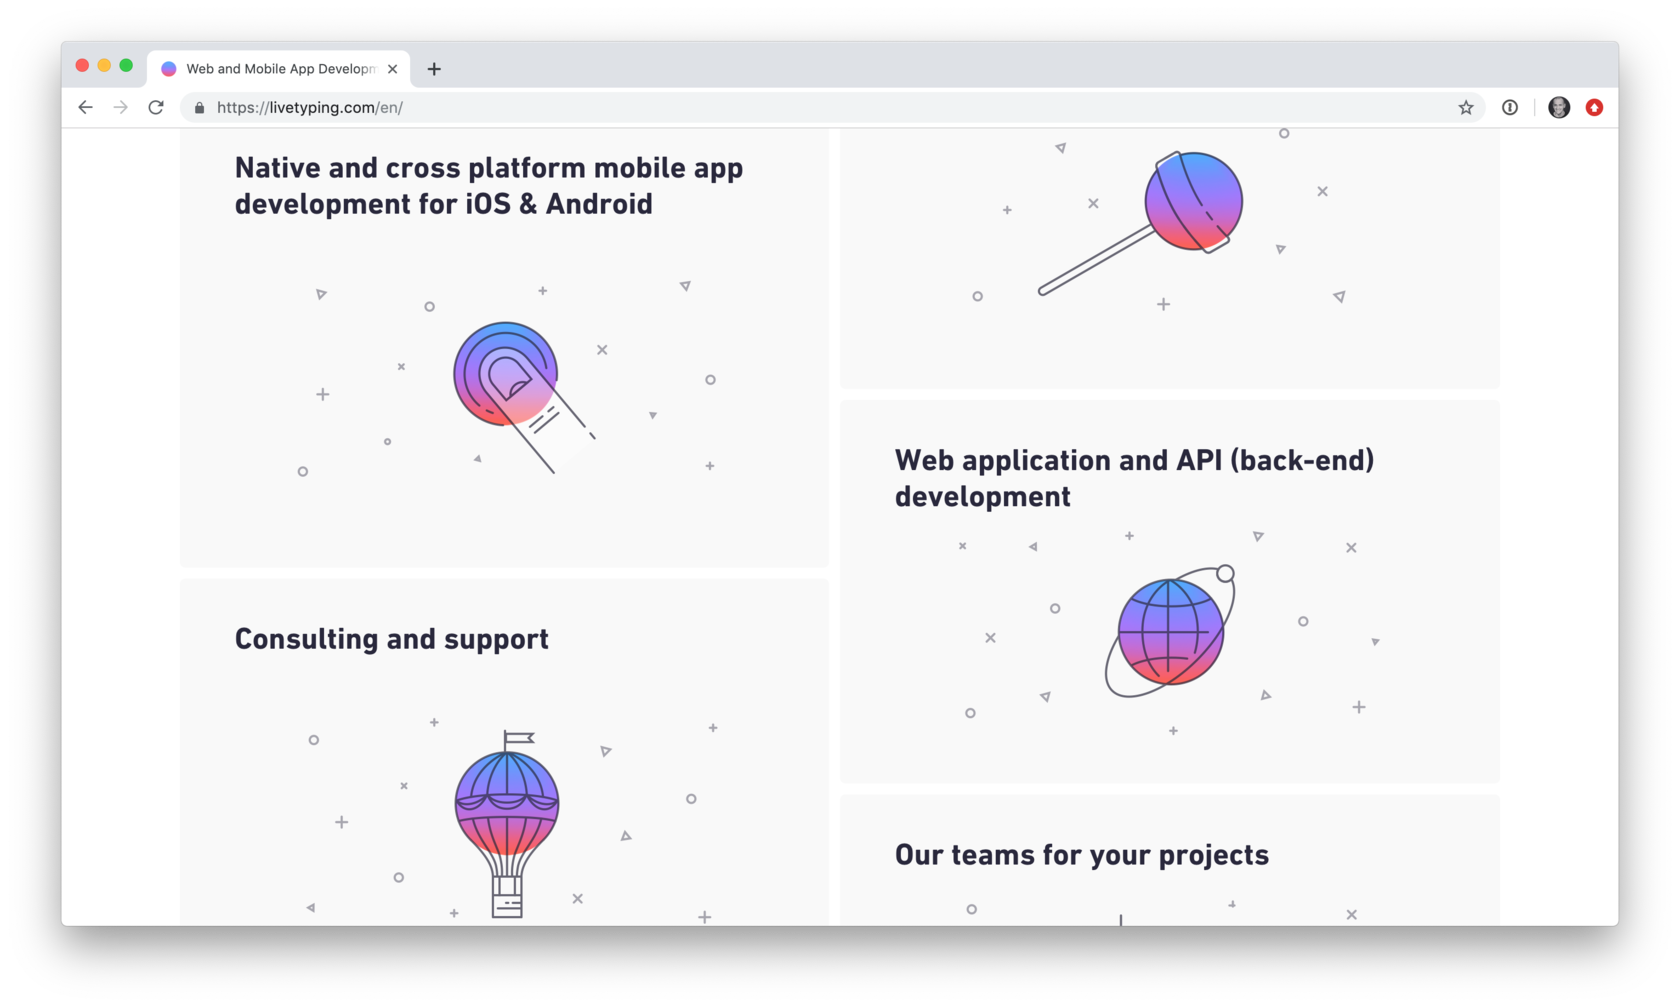1680x1007 pixels.
Task: Click the Our teams for your projects heading
Action: pyautogui.click(x=1081, y=855)
